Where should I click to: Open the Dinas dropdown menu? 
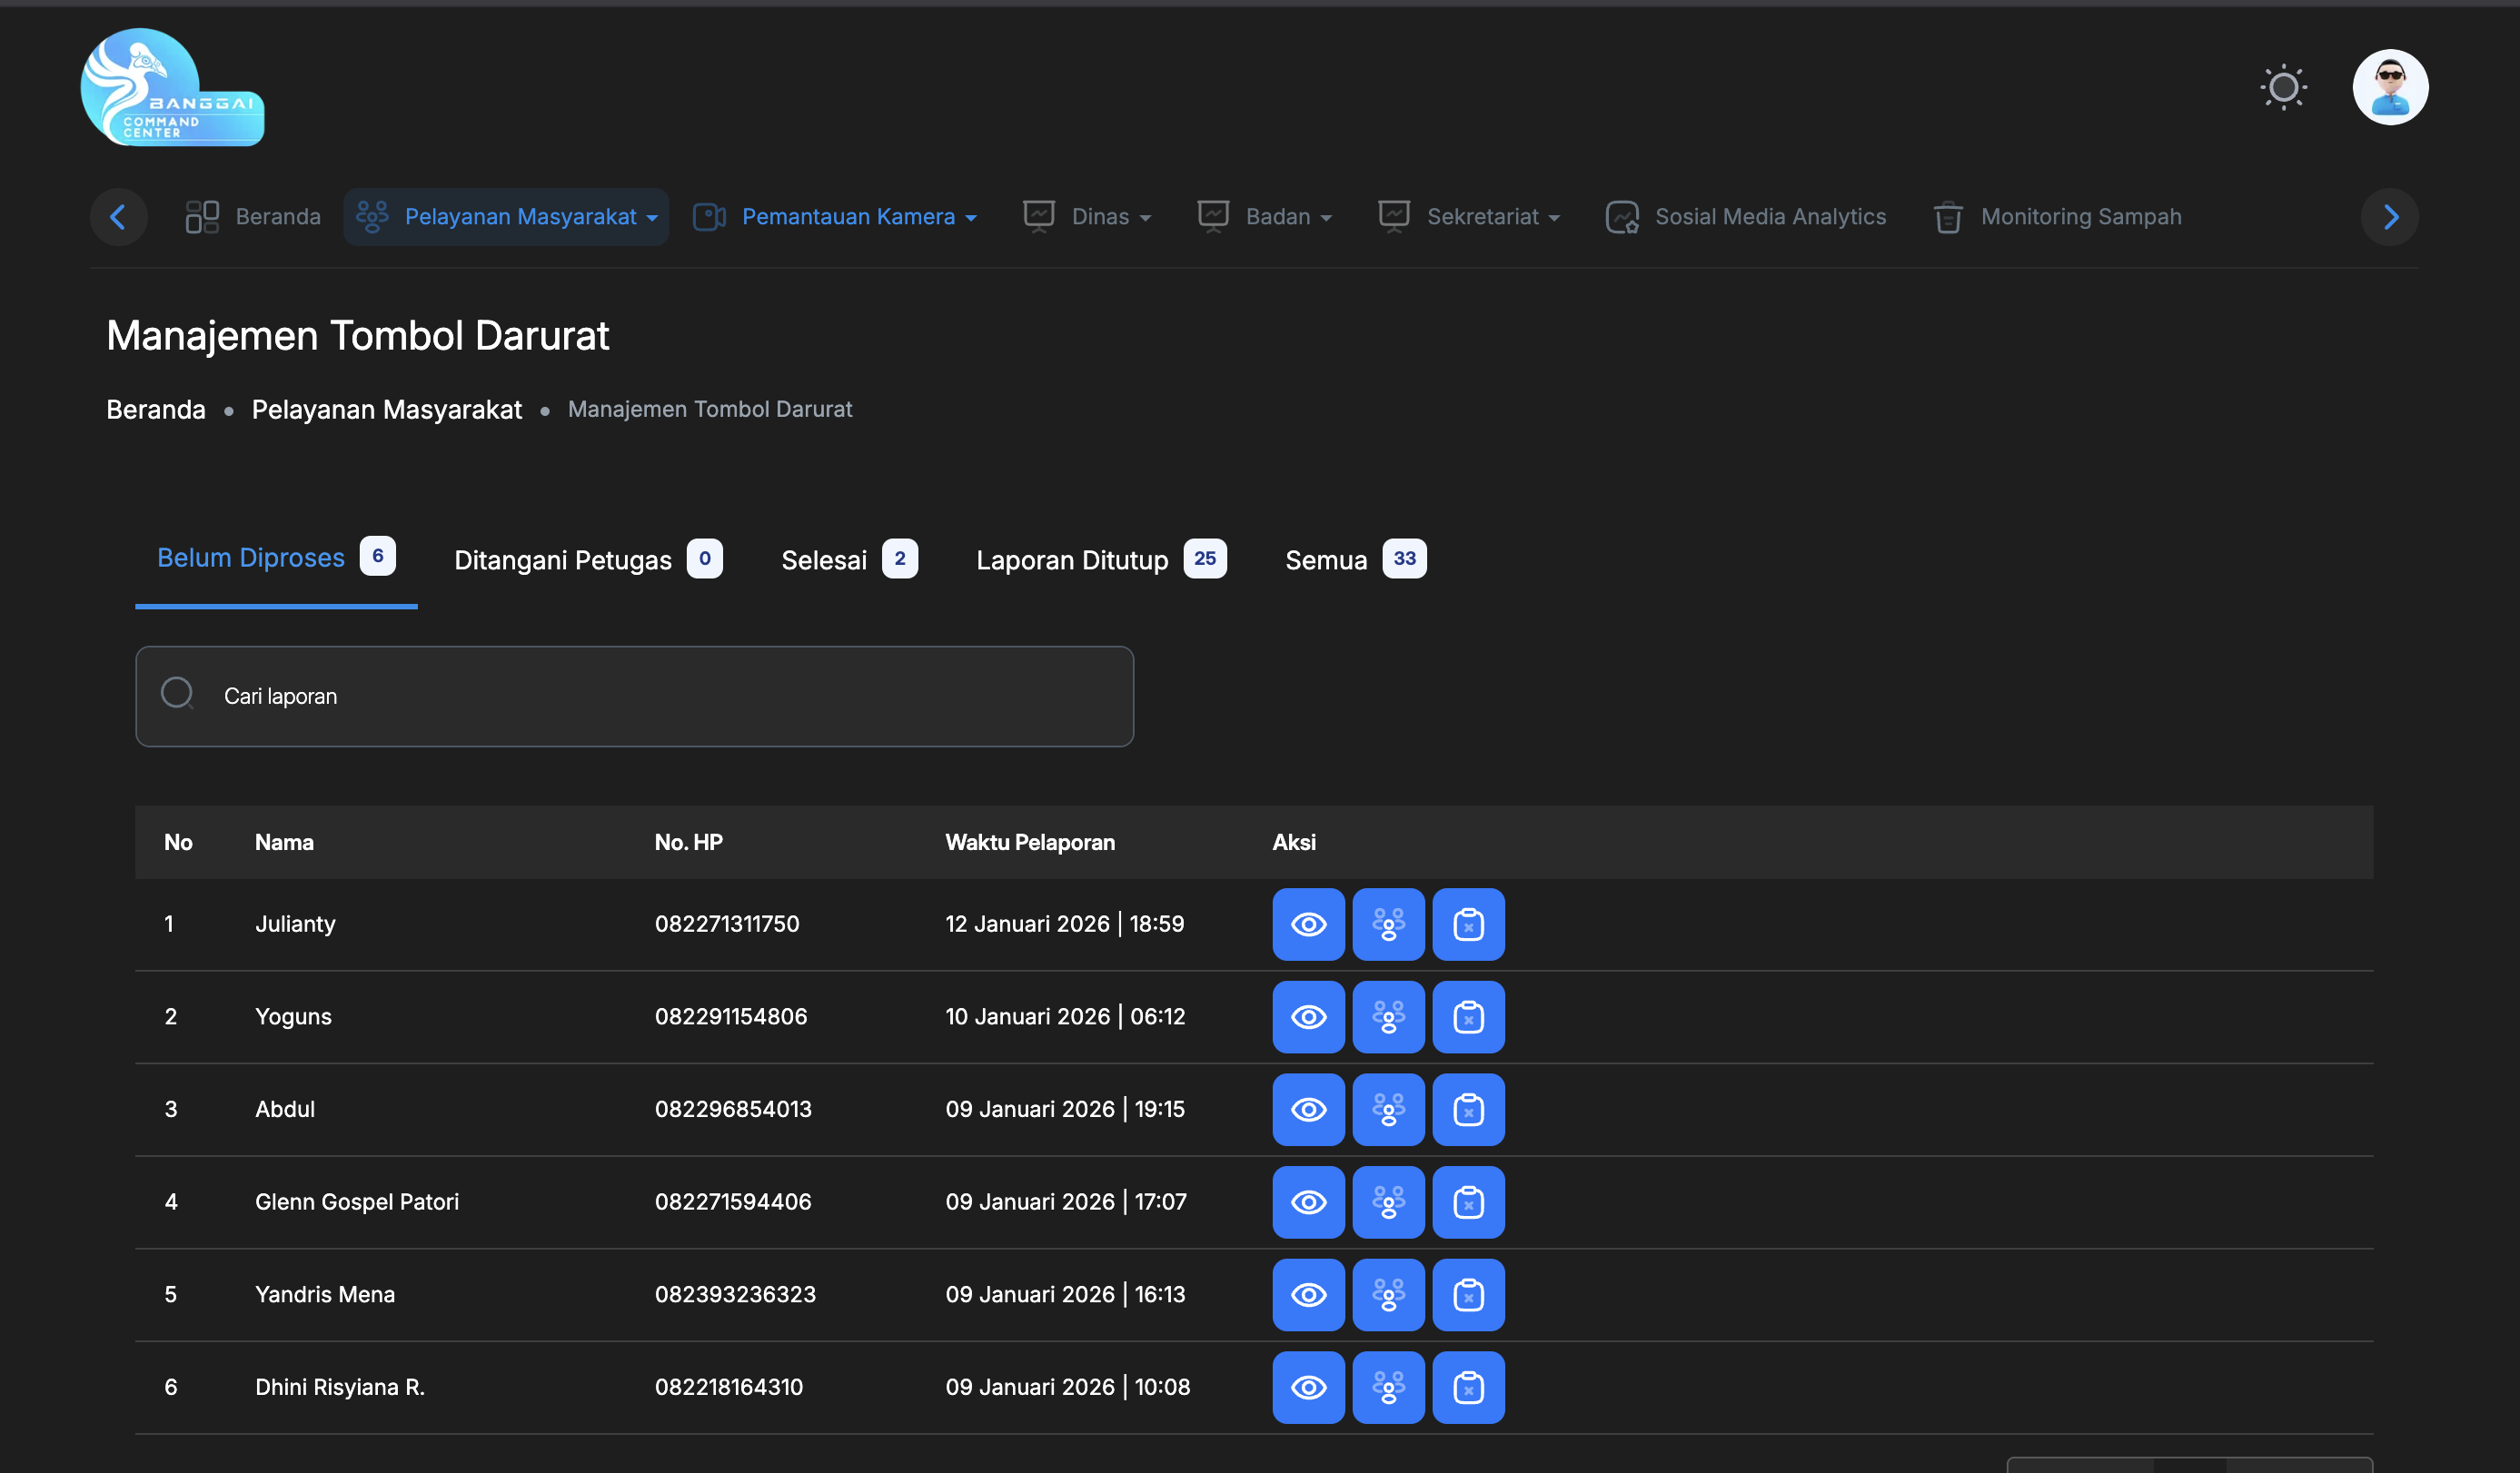[1087, 217]
